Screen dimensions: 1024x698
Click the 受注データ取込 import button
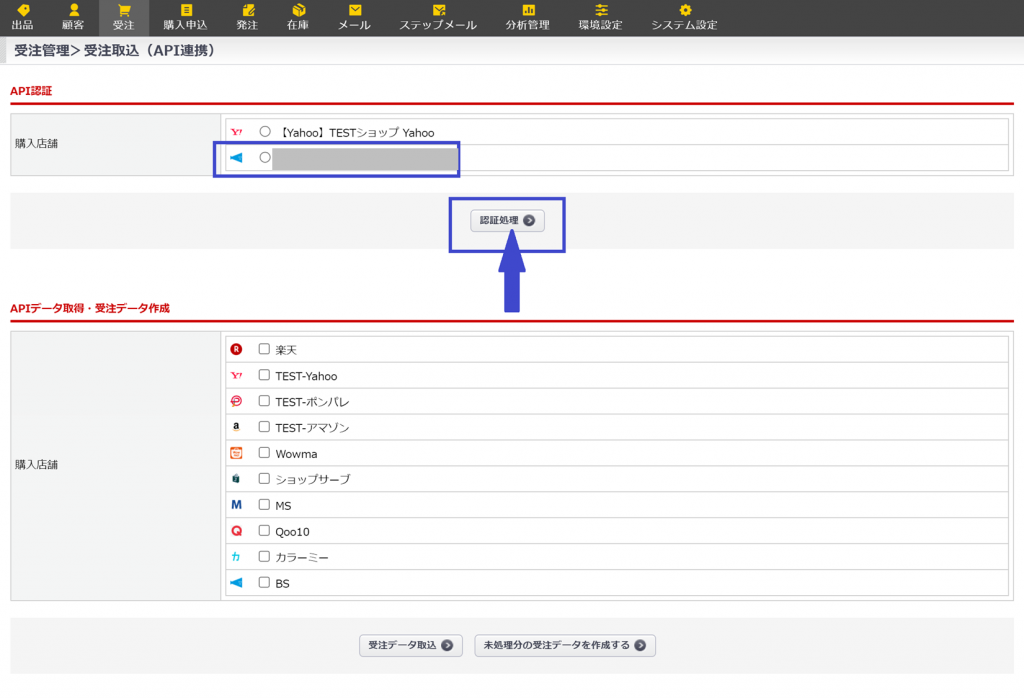[x=411, y=645]
